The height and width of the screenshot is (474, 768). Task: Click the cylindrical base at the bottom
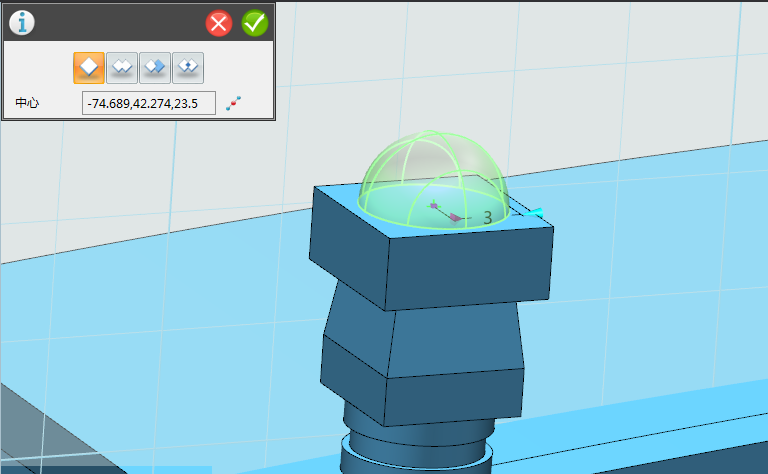(415, 455)
